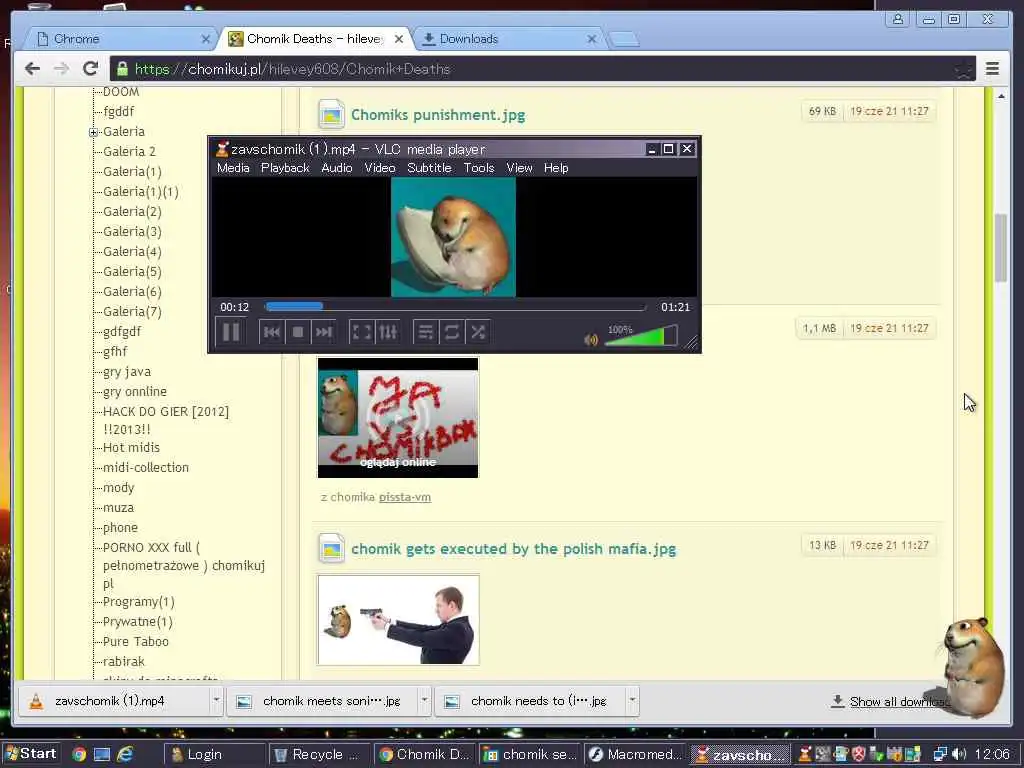Pause playback in VLC
The image size is (1024, 768).
(231, 332)
